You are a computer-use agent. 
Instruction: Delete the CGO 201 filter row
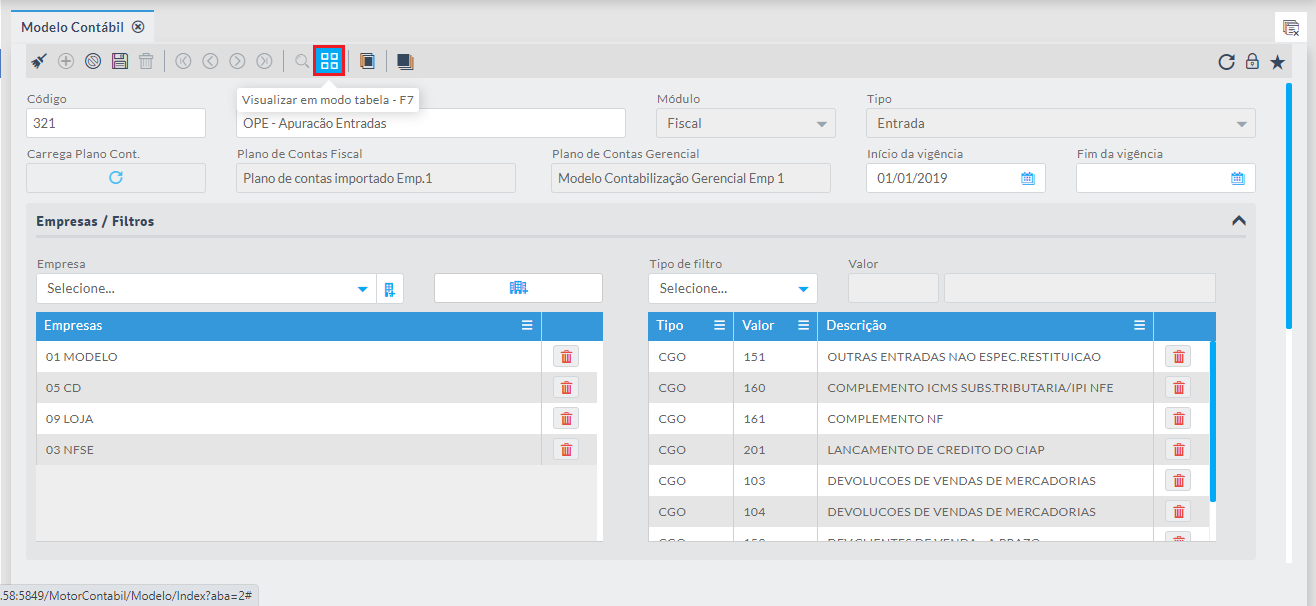[x=1178, y=450]
